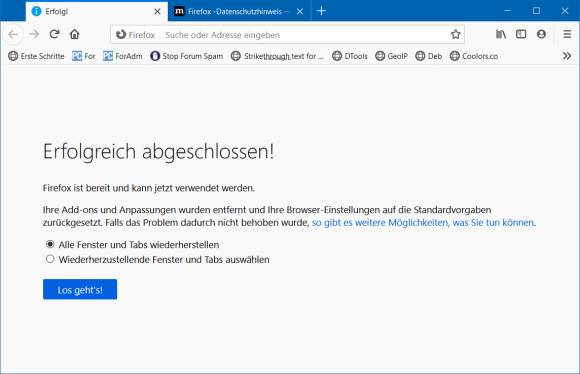
Task: Show more bookmarks with double chevron
Action: 567,56
